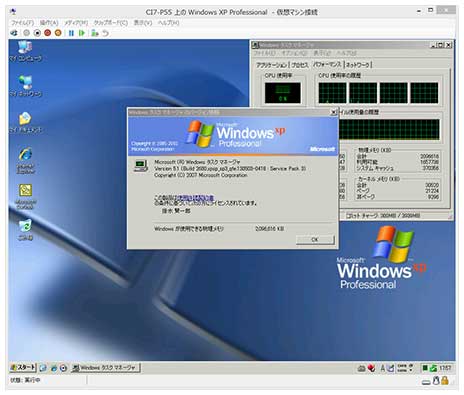Open Task Manager's ヘルプ menu
This screenshot has height=395, width=464.
coord(346,53)
